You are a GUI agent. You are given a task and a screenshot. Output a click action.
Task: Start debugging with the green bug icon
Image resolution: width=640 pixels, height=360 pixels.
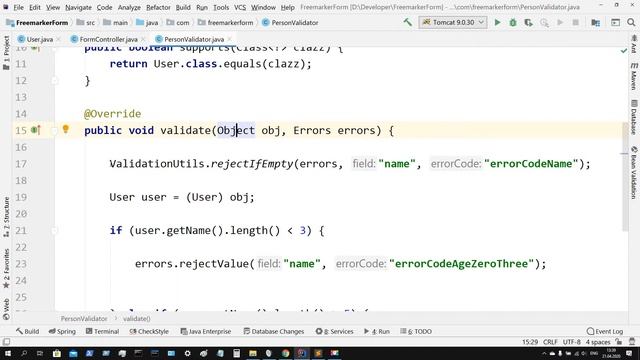(513, 22)
